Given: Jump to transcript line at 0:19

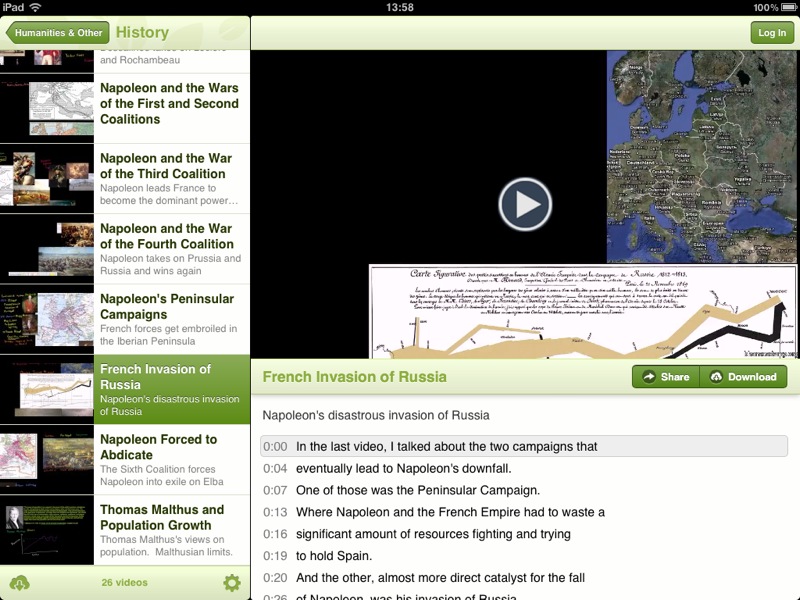Looking at the screenshot, I should click(x=524, y=556).
